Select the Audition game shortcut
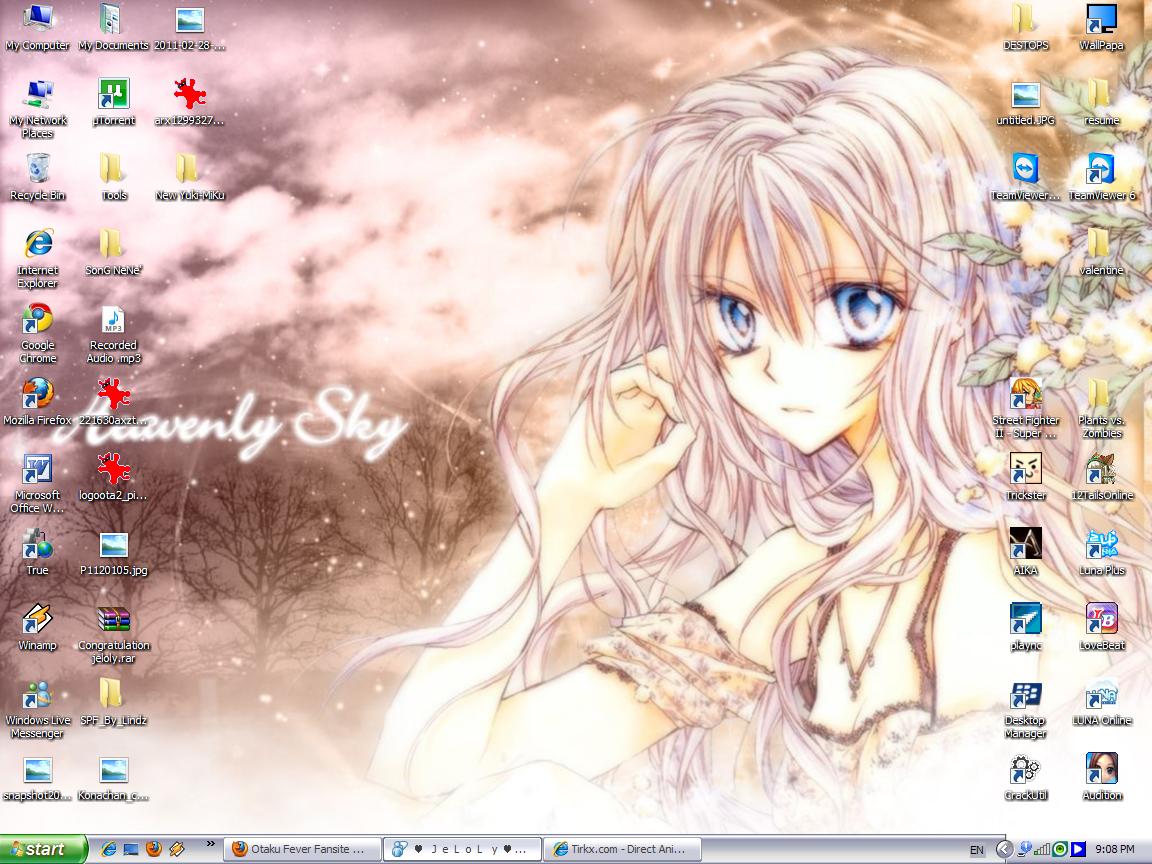The image size is (1152, 864). tap(1101, 777)
